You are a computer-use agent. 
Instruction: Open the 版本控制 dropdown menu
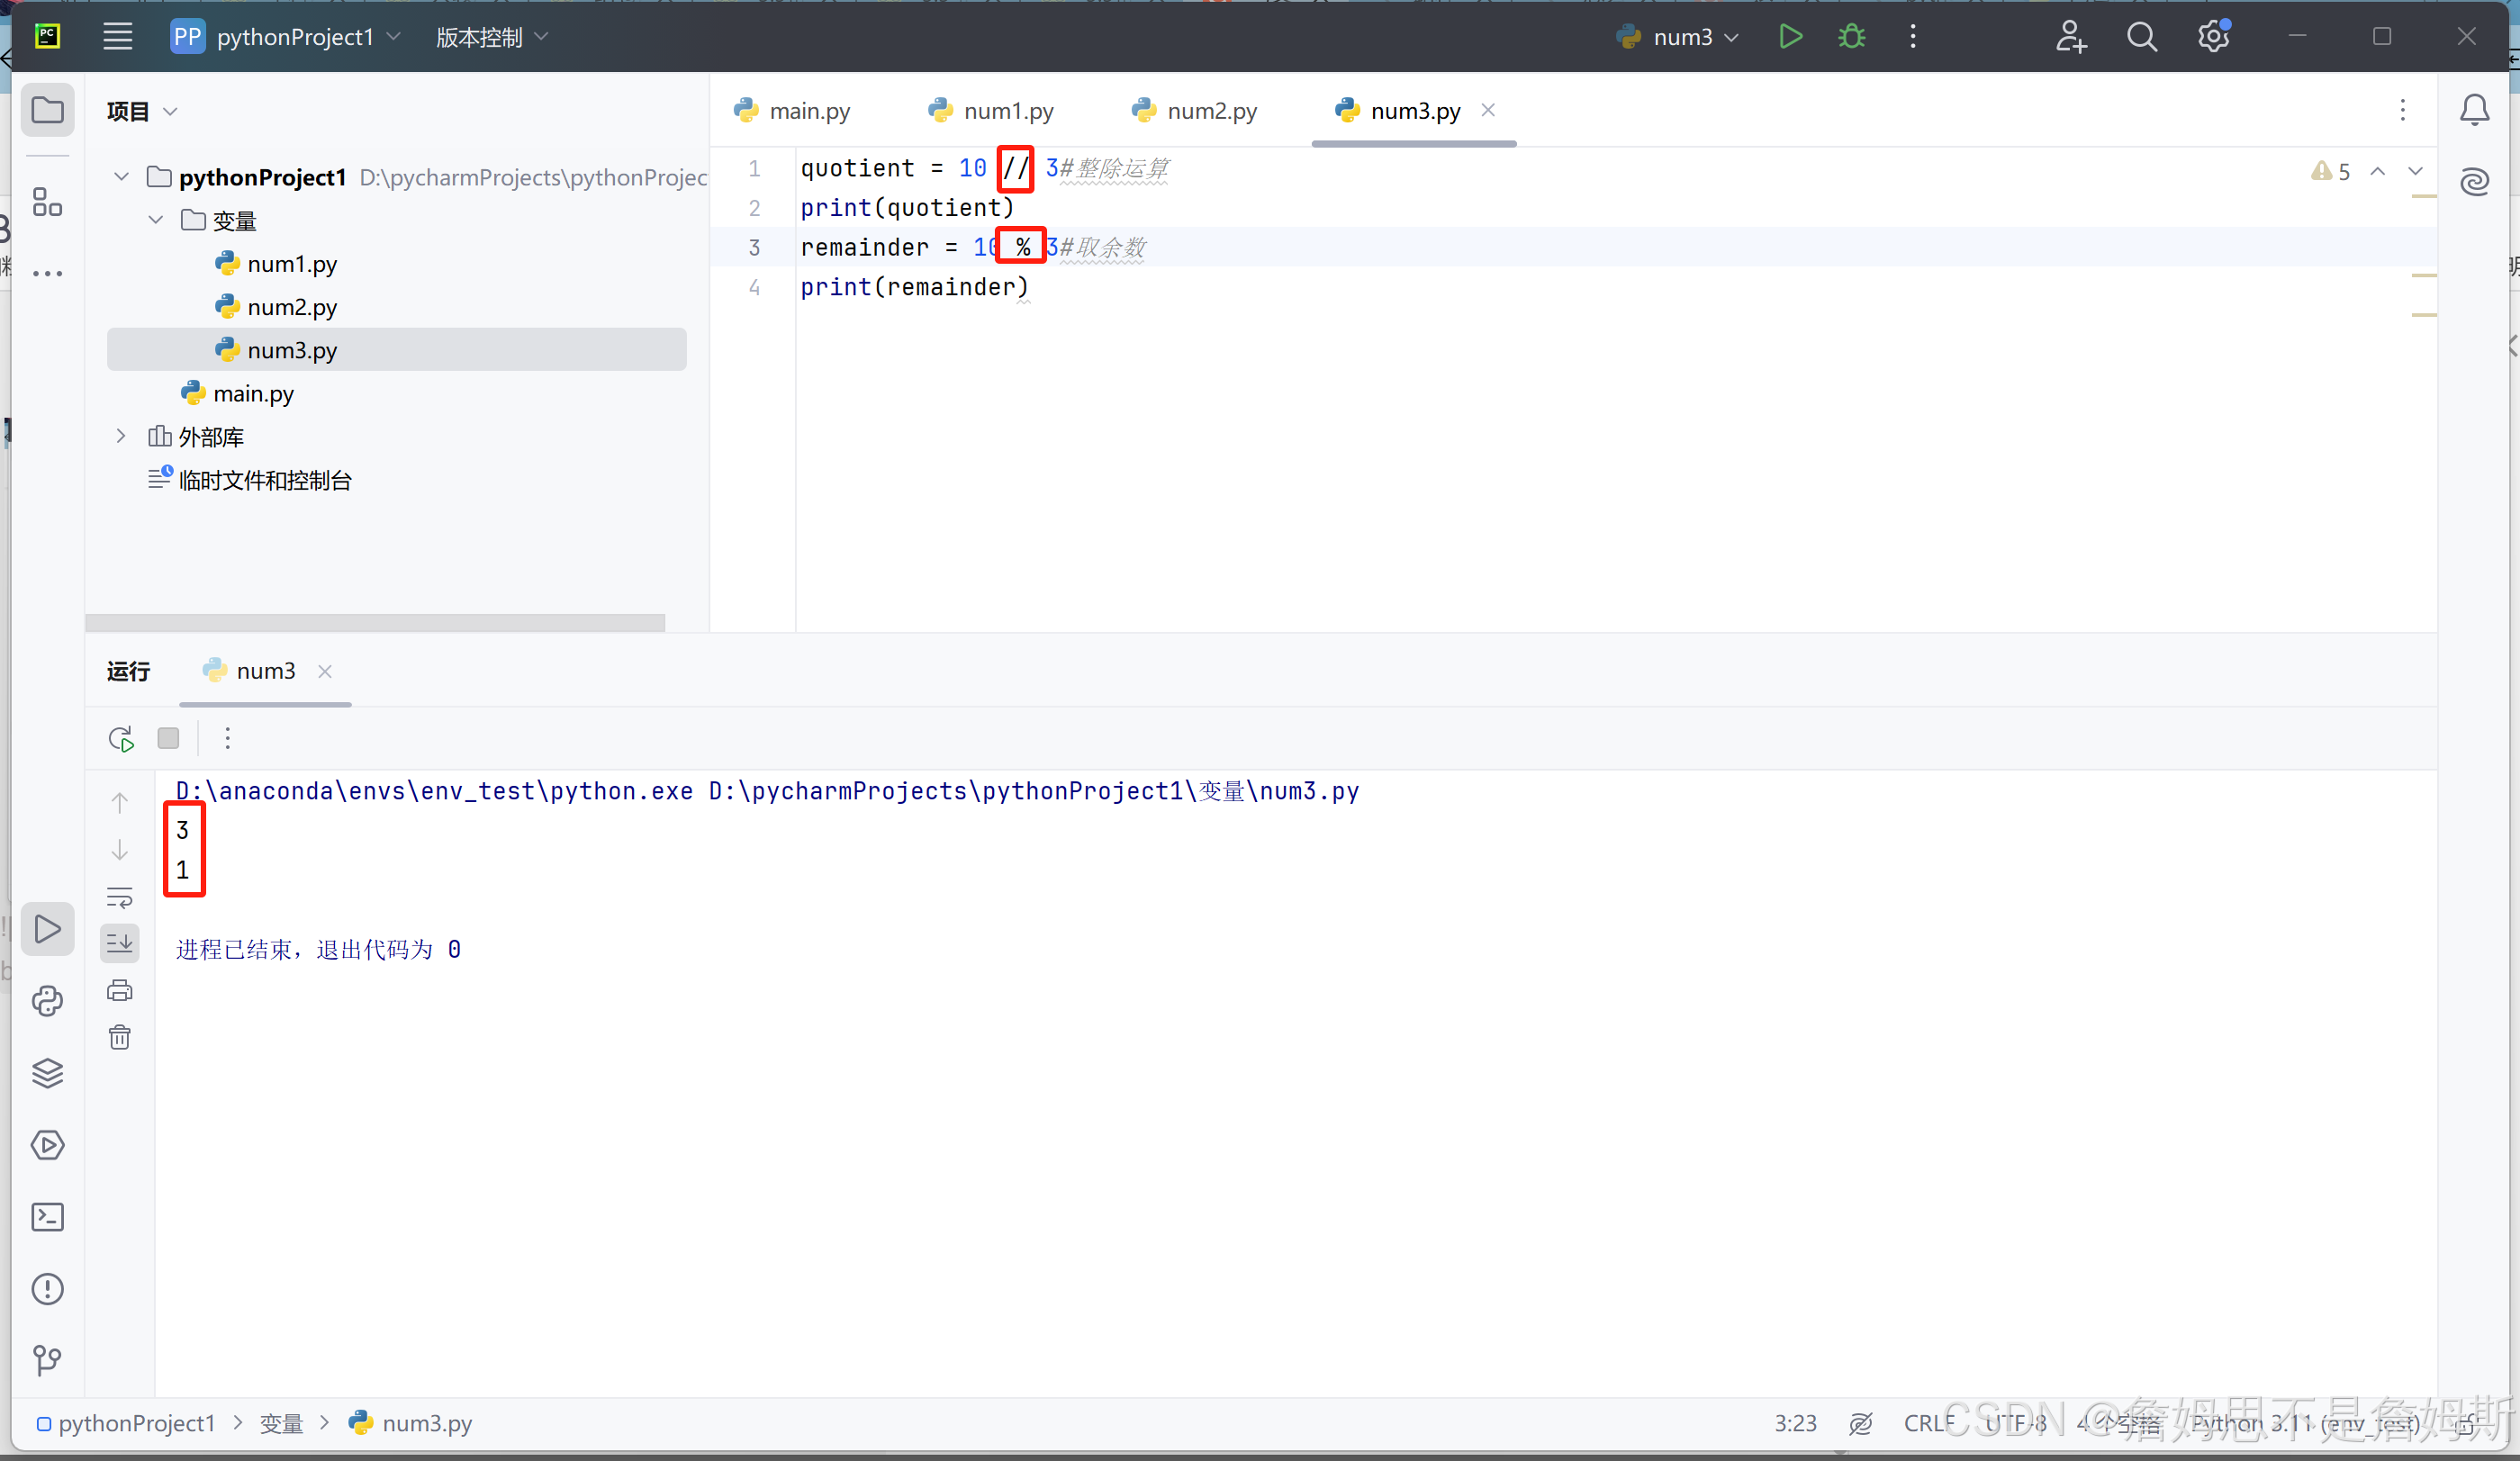coord(492,37)
